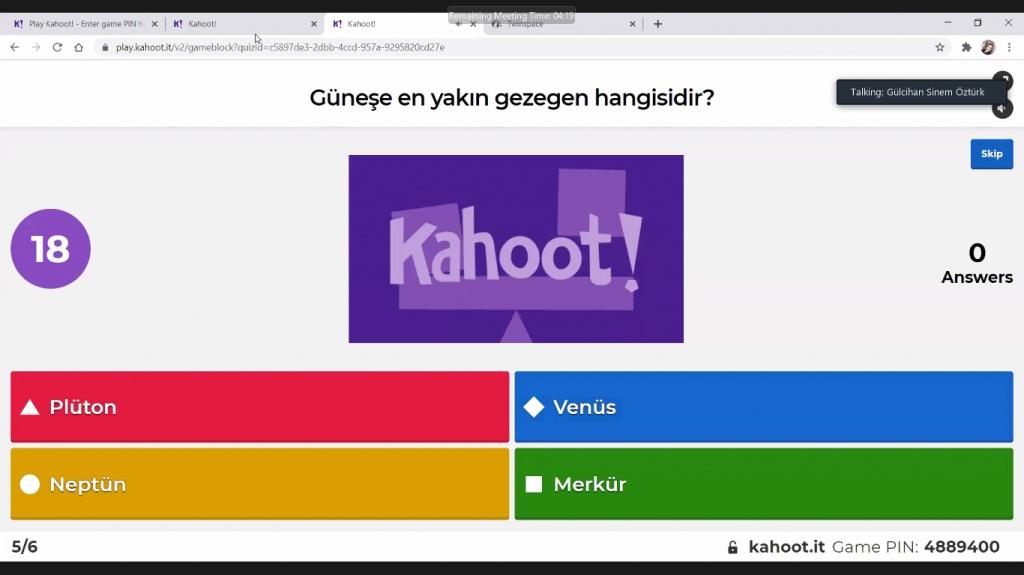Click the purple countdown timer circle
1024x575 pixels.
pos(50,249)
